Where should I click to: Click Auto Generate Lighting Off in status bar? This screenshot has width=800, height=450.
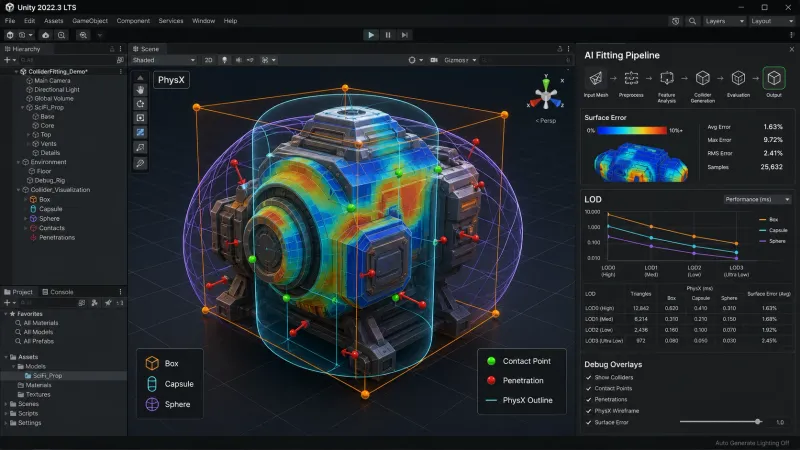tap(752, 443)
